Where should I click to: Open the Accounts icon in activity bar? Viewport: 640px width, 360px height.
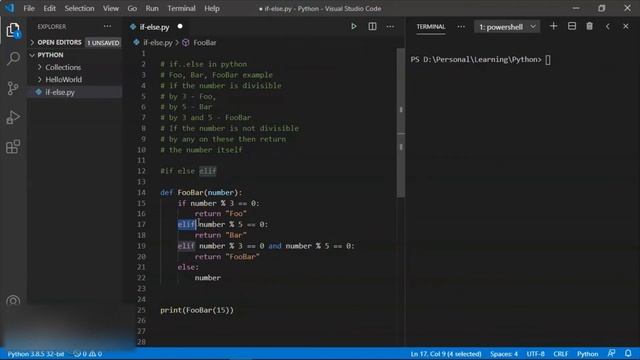point(13,301)
